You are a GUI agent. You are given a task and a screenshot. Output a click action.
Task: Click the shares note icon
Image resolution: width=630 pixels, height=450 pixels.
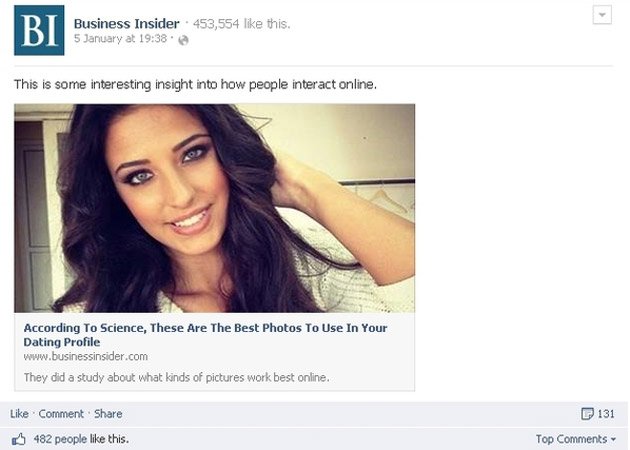pos(587,413)
